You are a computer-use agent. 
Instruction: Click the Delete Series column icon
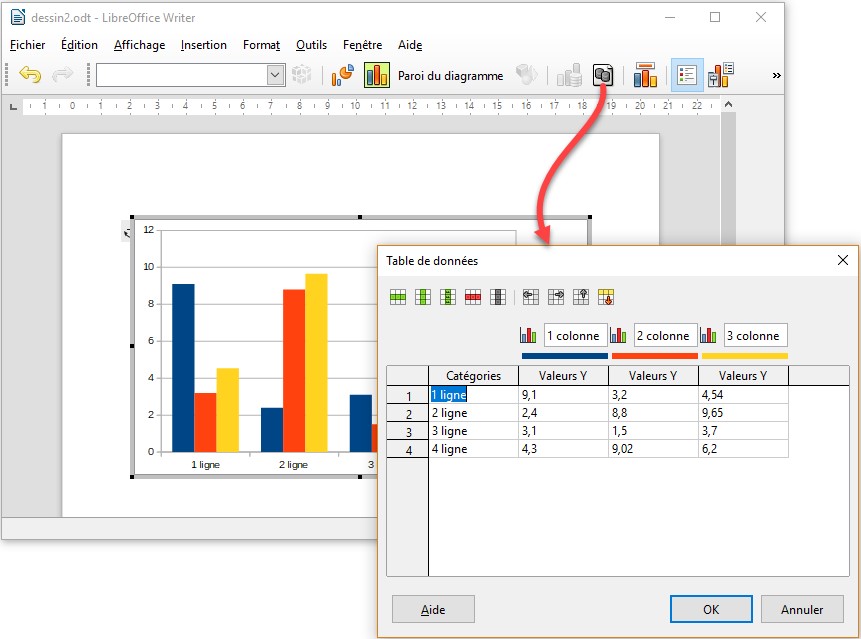pos(498,297)
